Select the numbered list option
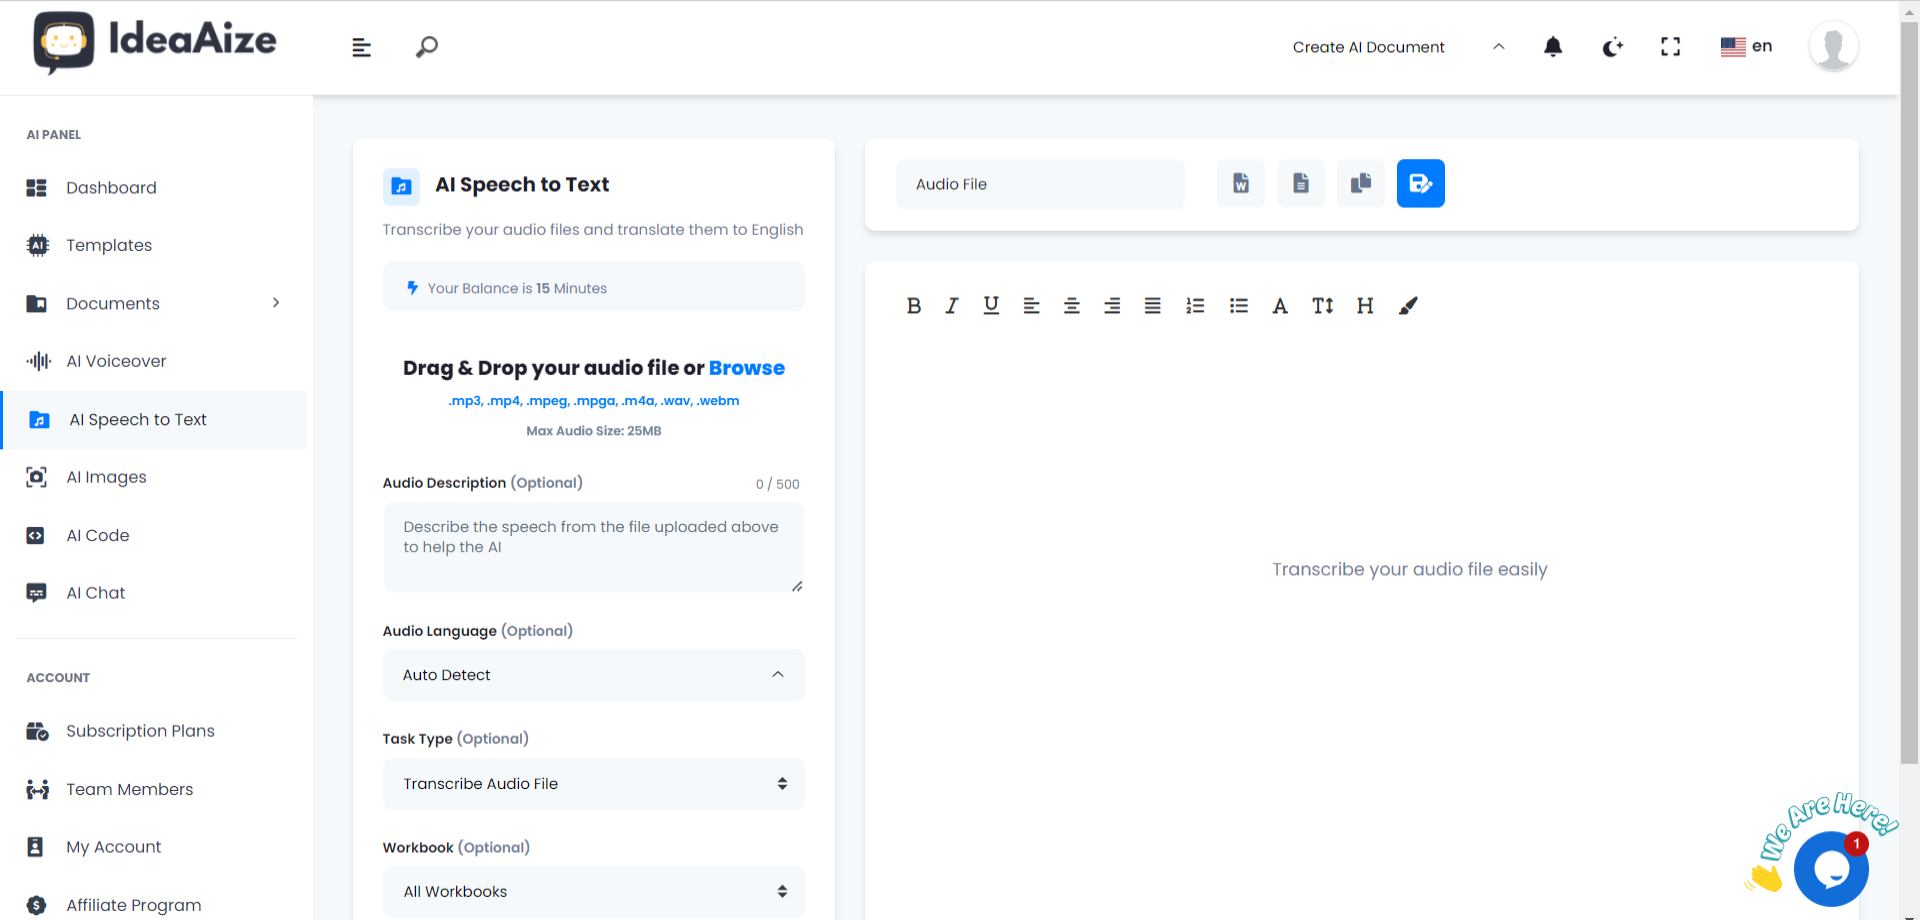 [x=1195, y=306]
